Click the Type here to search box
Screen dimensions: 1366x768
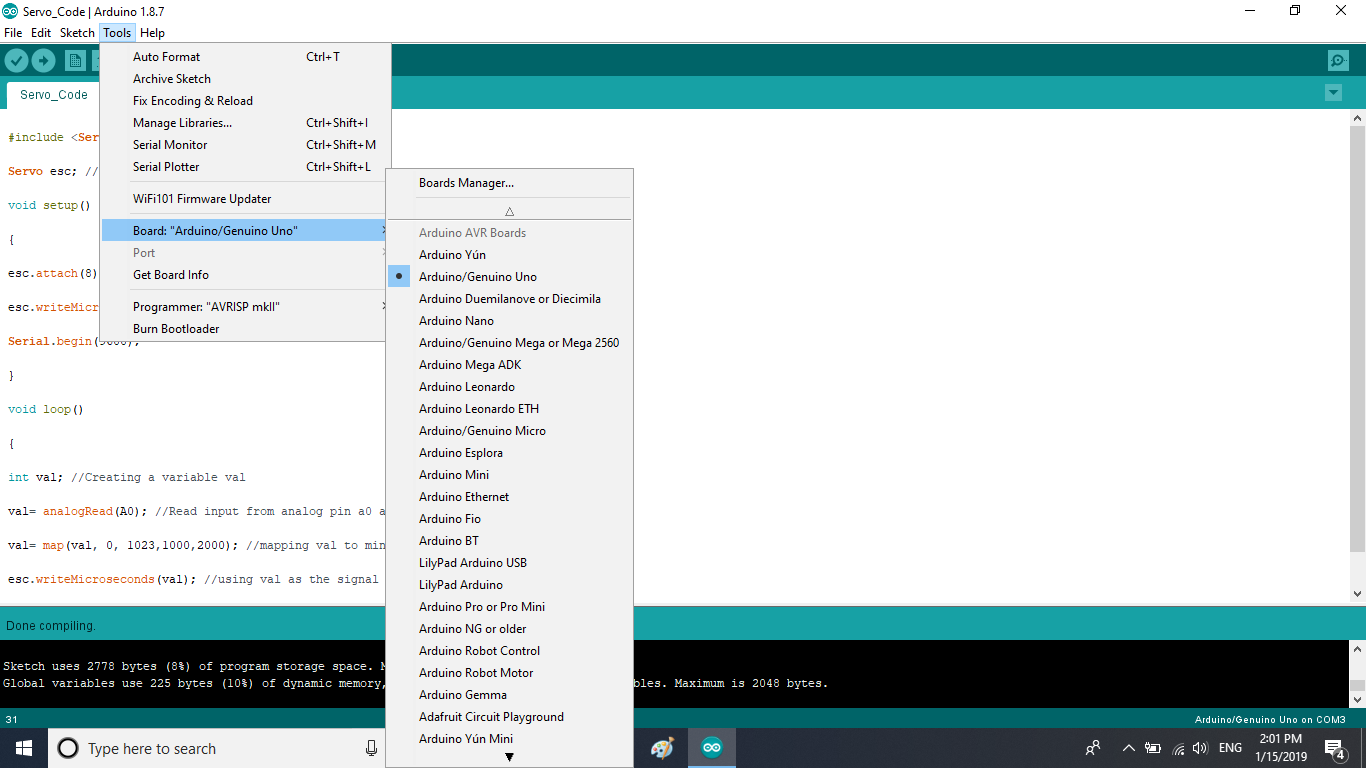pyautogui.click(x=218, y=748)
